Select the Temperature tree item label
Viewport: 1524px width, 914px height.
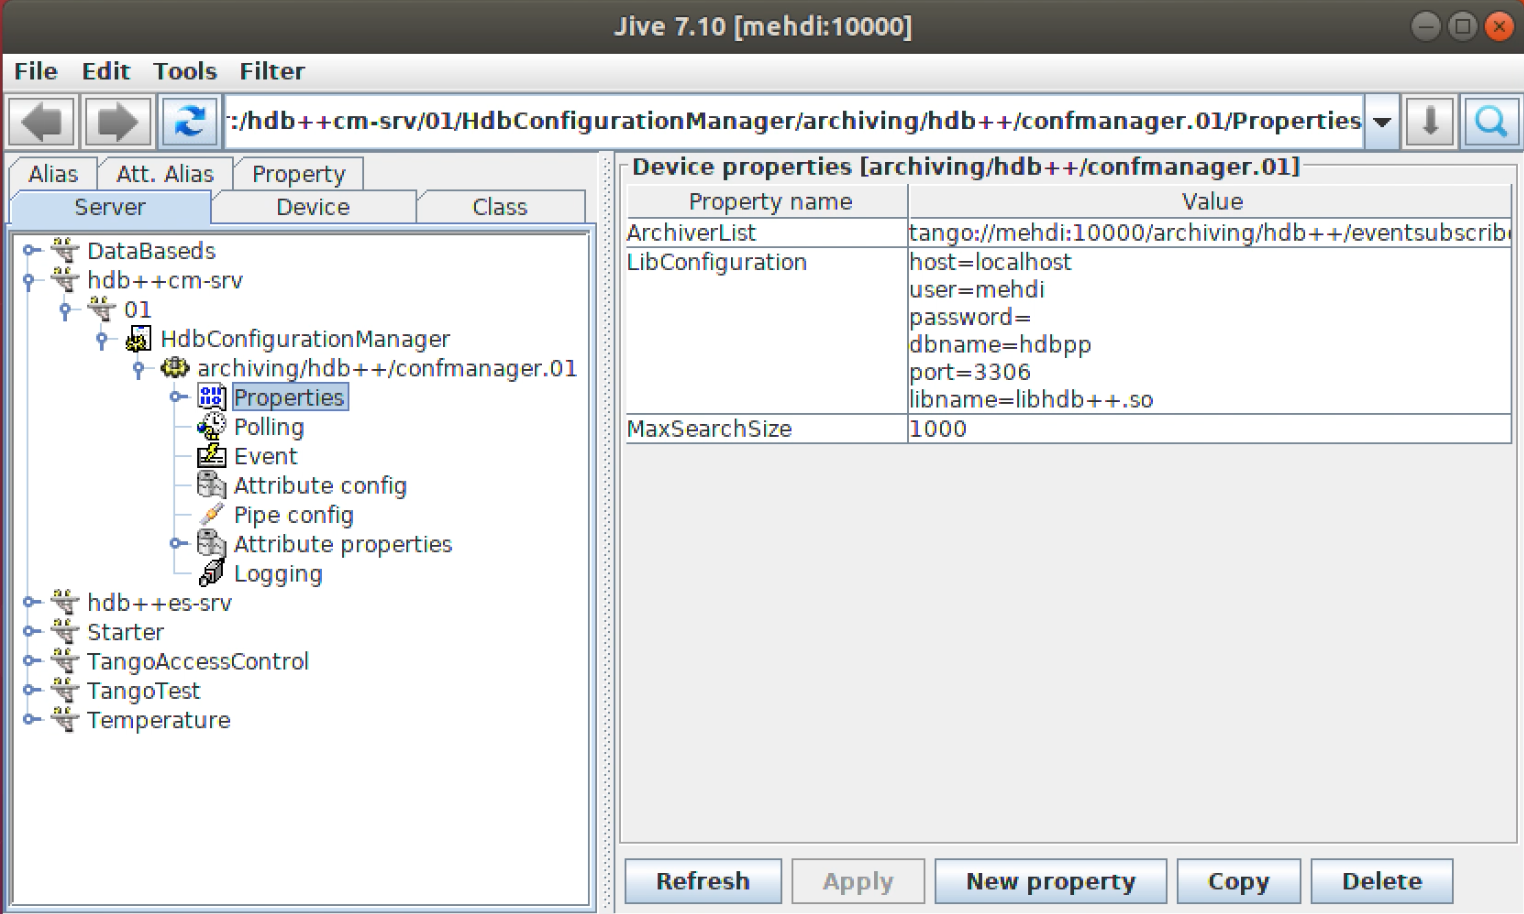[x=158, y=720]
